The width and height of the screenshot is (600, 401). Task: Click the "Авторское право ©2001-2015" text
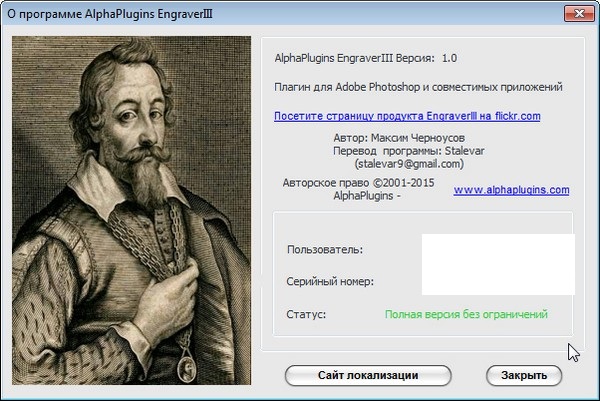[359, 183]
